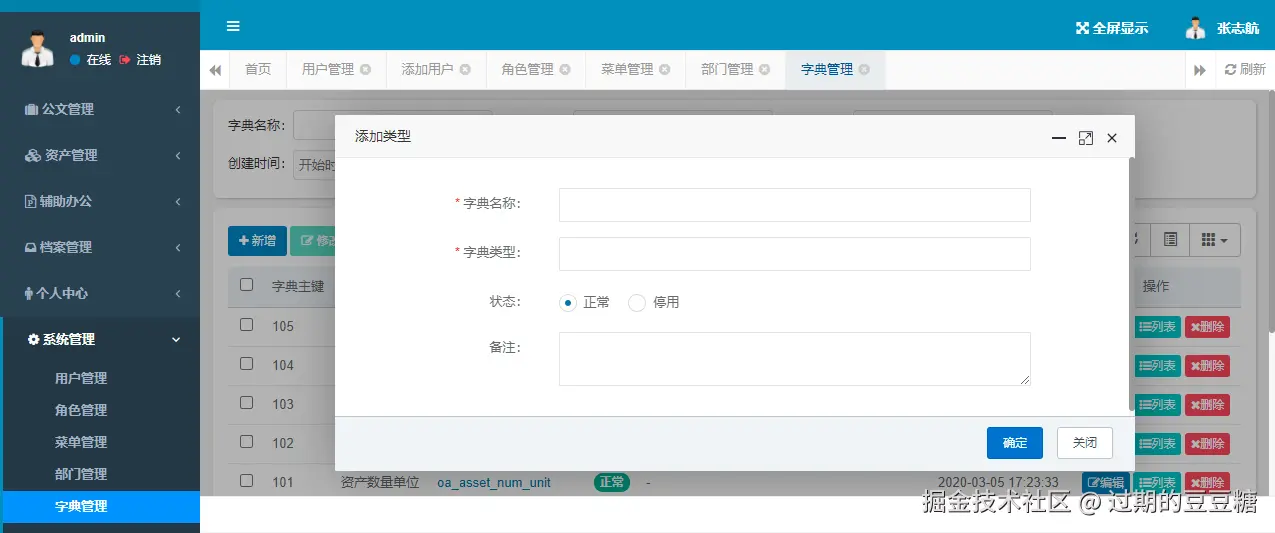
Task: Refresh the current tab page
Action: pyautogui.click(x=1245, y=70)
